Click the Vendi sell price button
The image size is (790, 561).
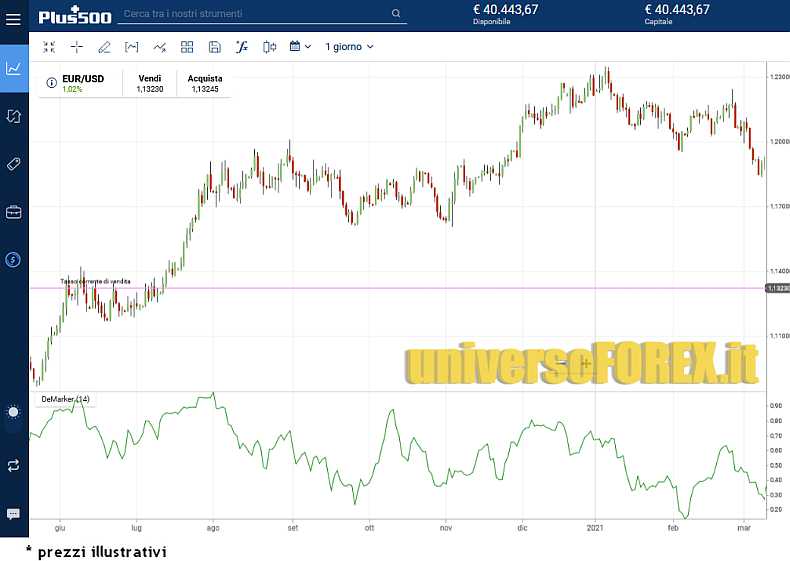click(x=150, y=84)
